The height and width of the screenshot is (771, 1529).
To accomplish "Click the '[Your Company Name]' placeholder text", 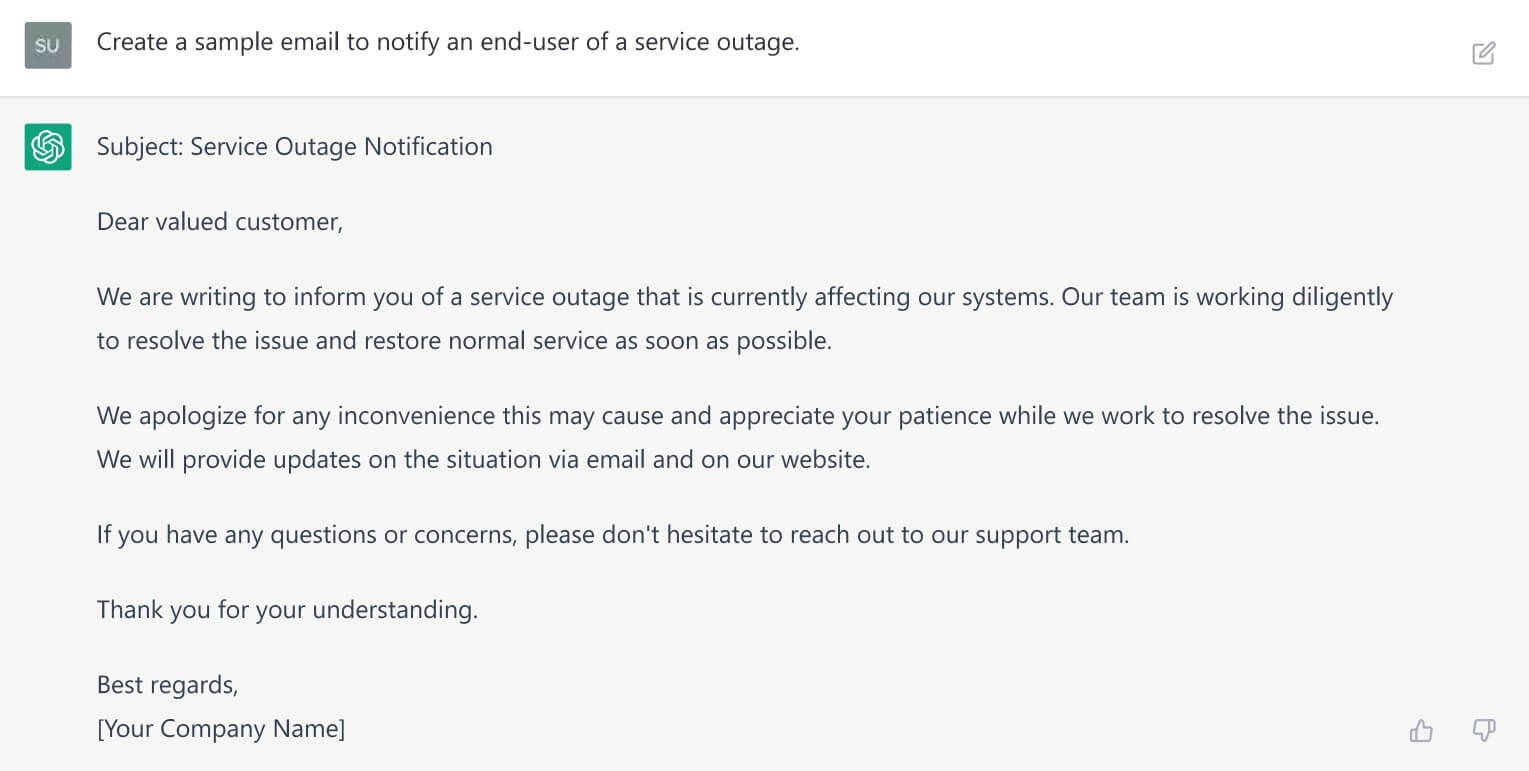I will point(220,728).
